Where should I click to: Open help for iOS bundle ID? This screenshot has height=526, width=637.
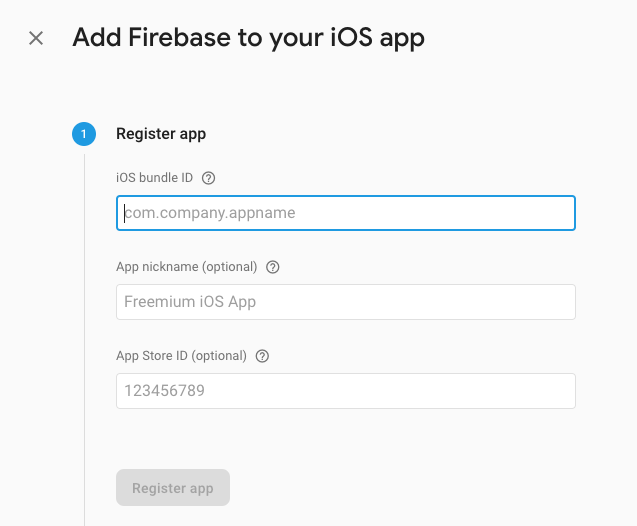(x=209, y=178)
